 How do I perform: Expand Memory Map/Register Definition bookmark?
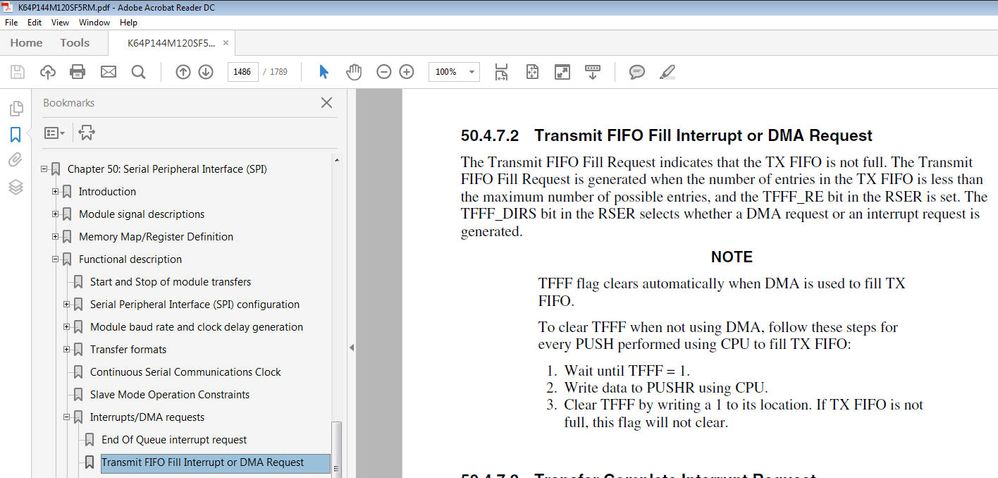click(x=55, y=237)
